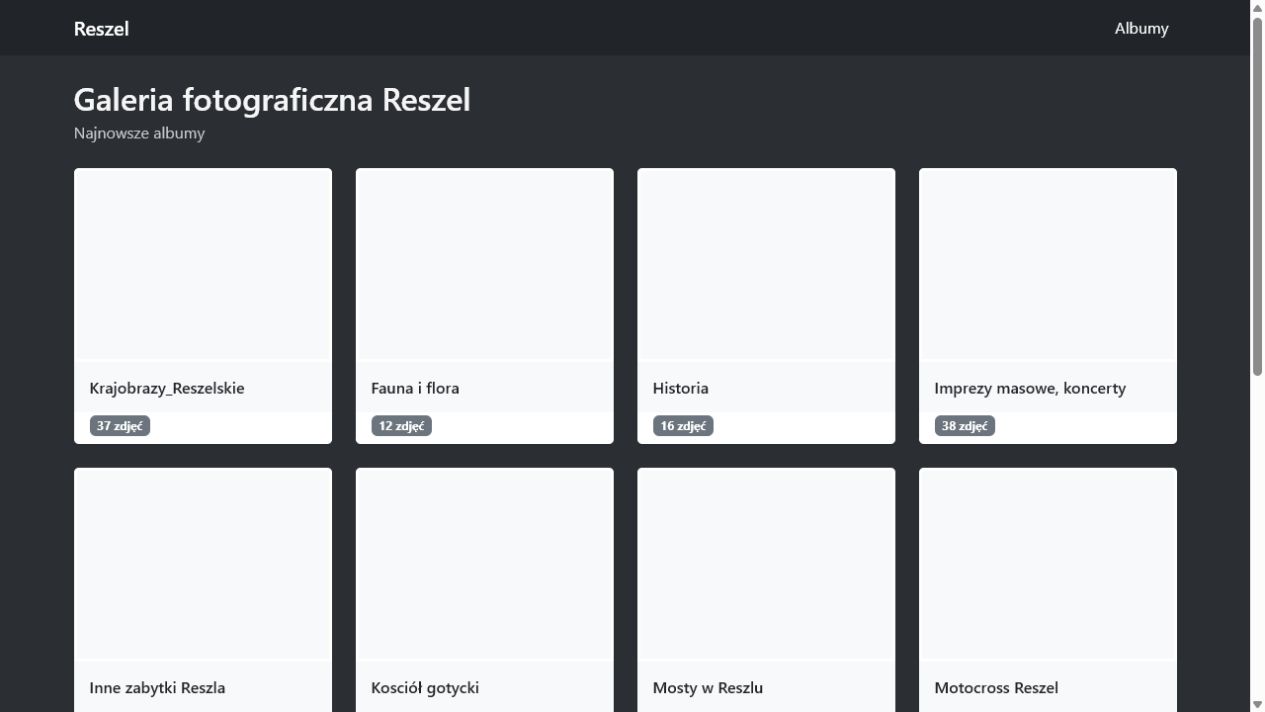The height and width of the screenshot is (712, 1265).
Task: Open the Reszel brand home link
Action: click(101, 28)
